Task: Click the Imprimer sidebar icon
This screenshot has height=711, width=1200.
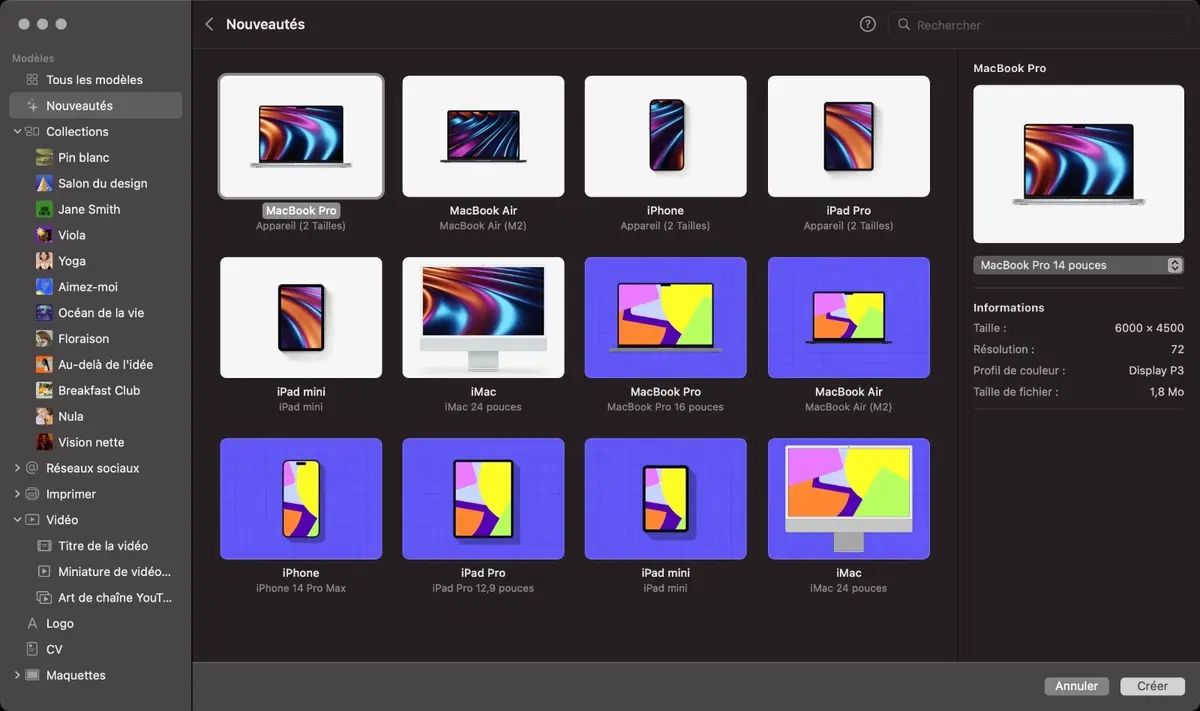Action: [34, 493]
